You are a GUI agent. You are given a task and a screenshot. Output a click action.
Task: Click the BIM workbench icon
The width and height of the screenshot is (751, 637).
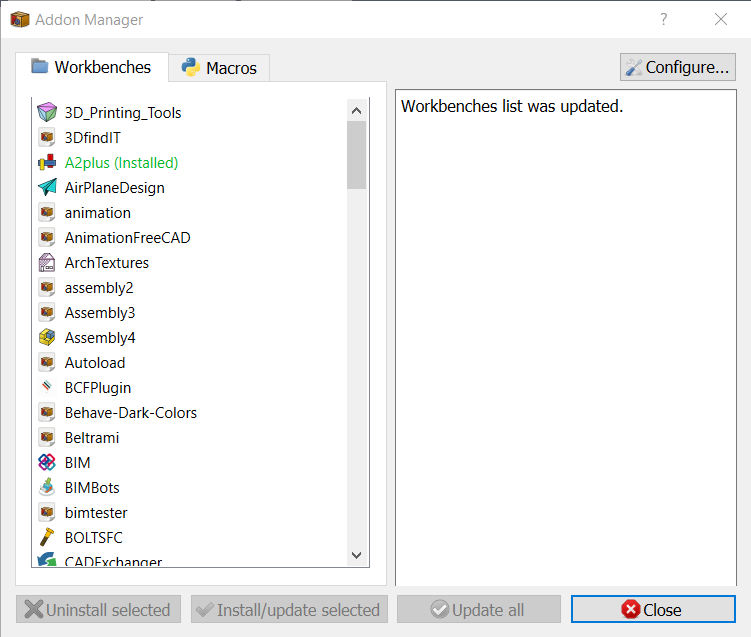[47, 462]
